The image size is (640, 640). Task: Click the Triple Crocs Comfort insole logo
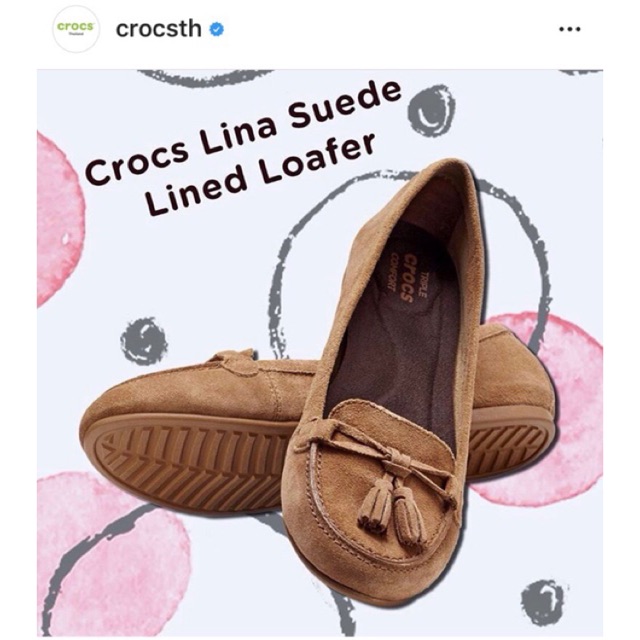point(408,277)
